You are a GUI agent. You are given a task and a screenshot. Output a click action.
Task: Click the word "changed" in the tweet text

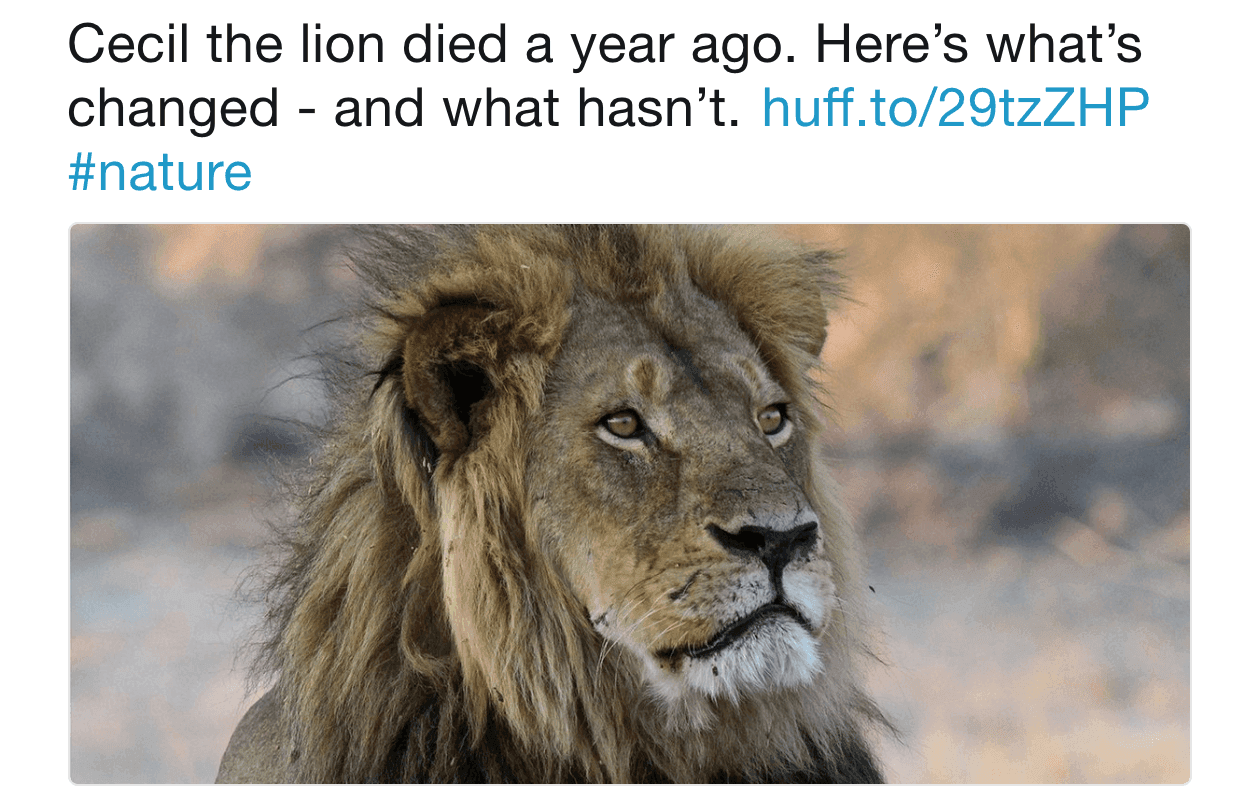click(173, 110)
